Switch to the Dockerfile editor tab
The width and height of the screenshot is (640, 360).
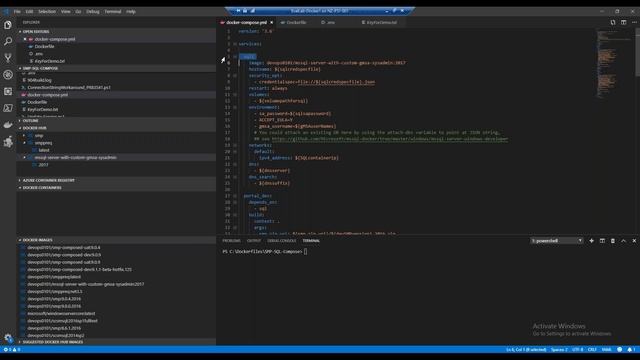[296, 22]
